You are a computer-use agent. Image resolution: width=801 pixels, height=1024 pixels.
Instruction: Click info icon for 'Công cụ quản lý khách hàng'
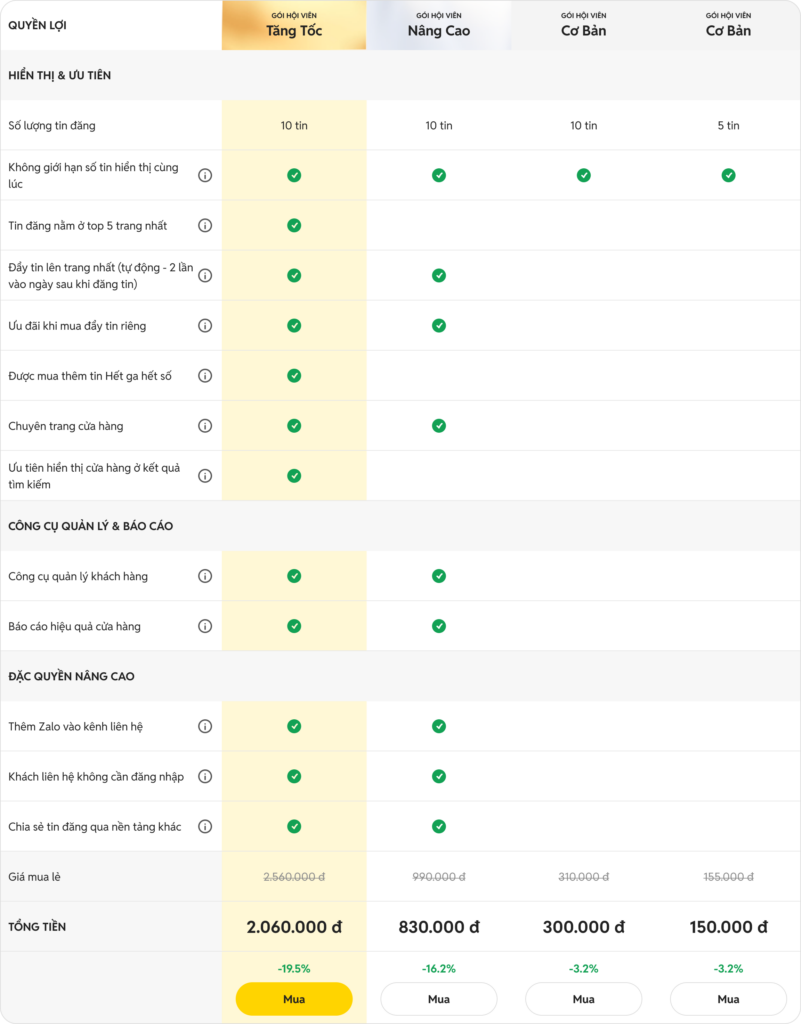point(205,576)
